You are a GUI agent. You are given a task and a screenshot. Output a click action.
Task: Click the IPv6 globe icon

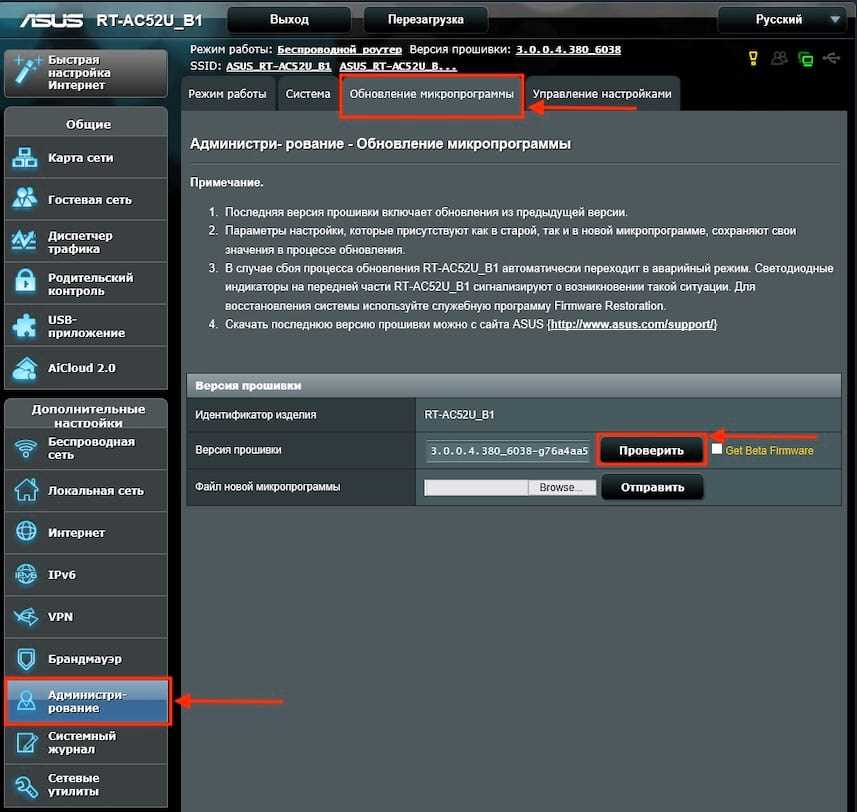[x=26, y=574]
